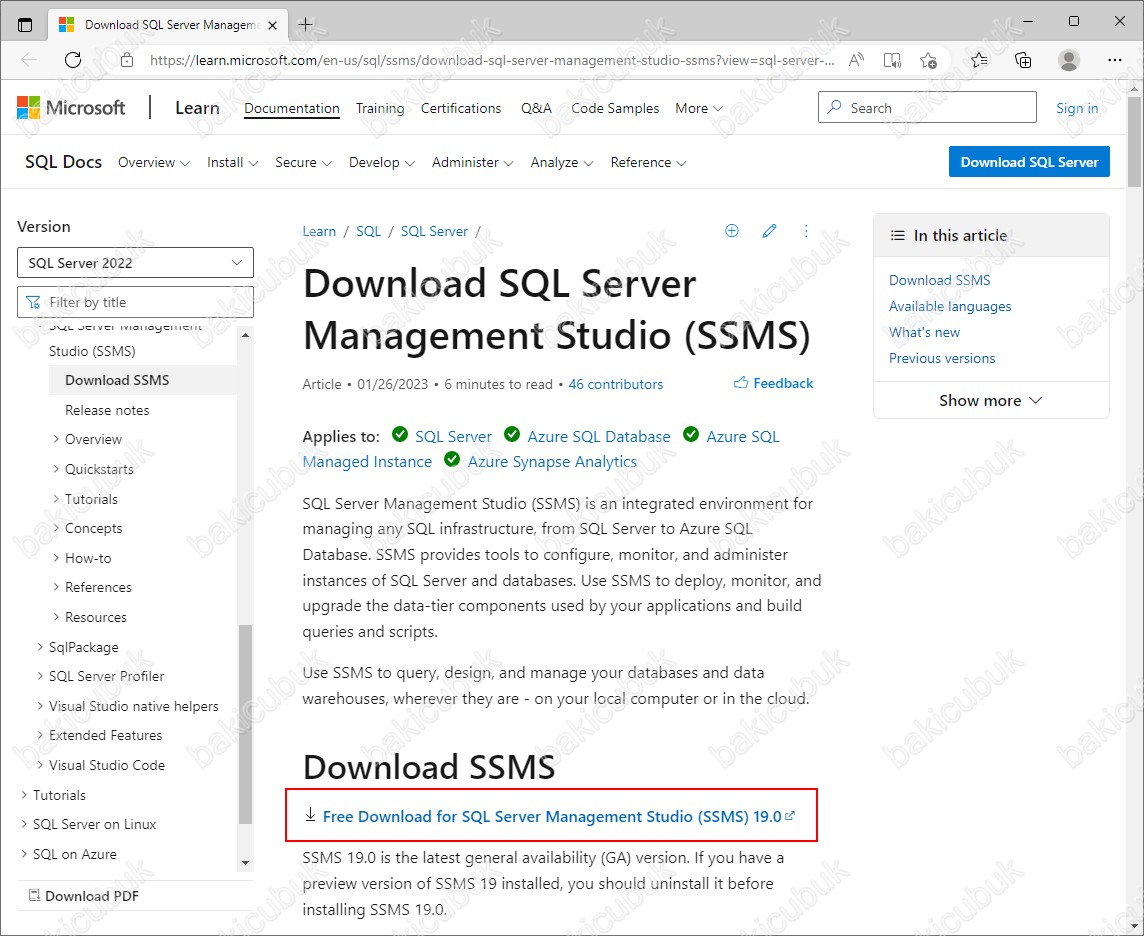Select the Training tab in header

pos(380,108)
